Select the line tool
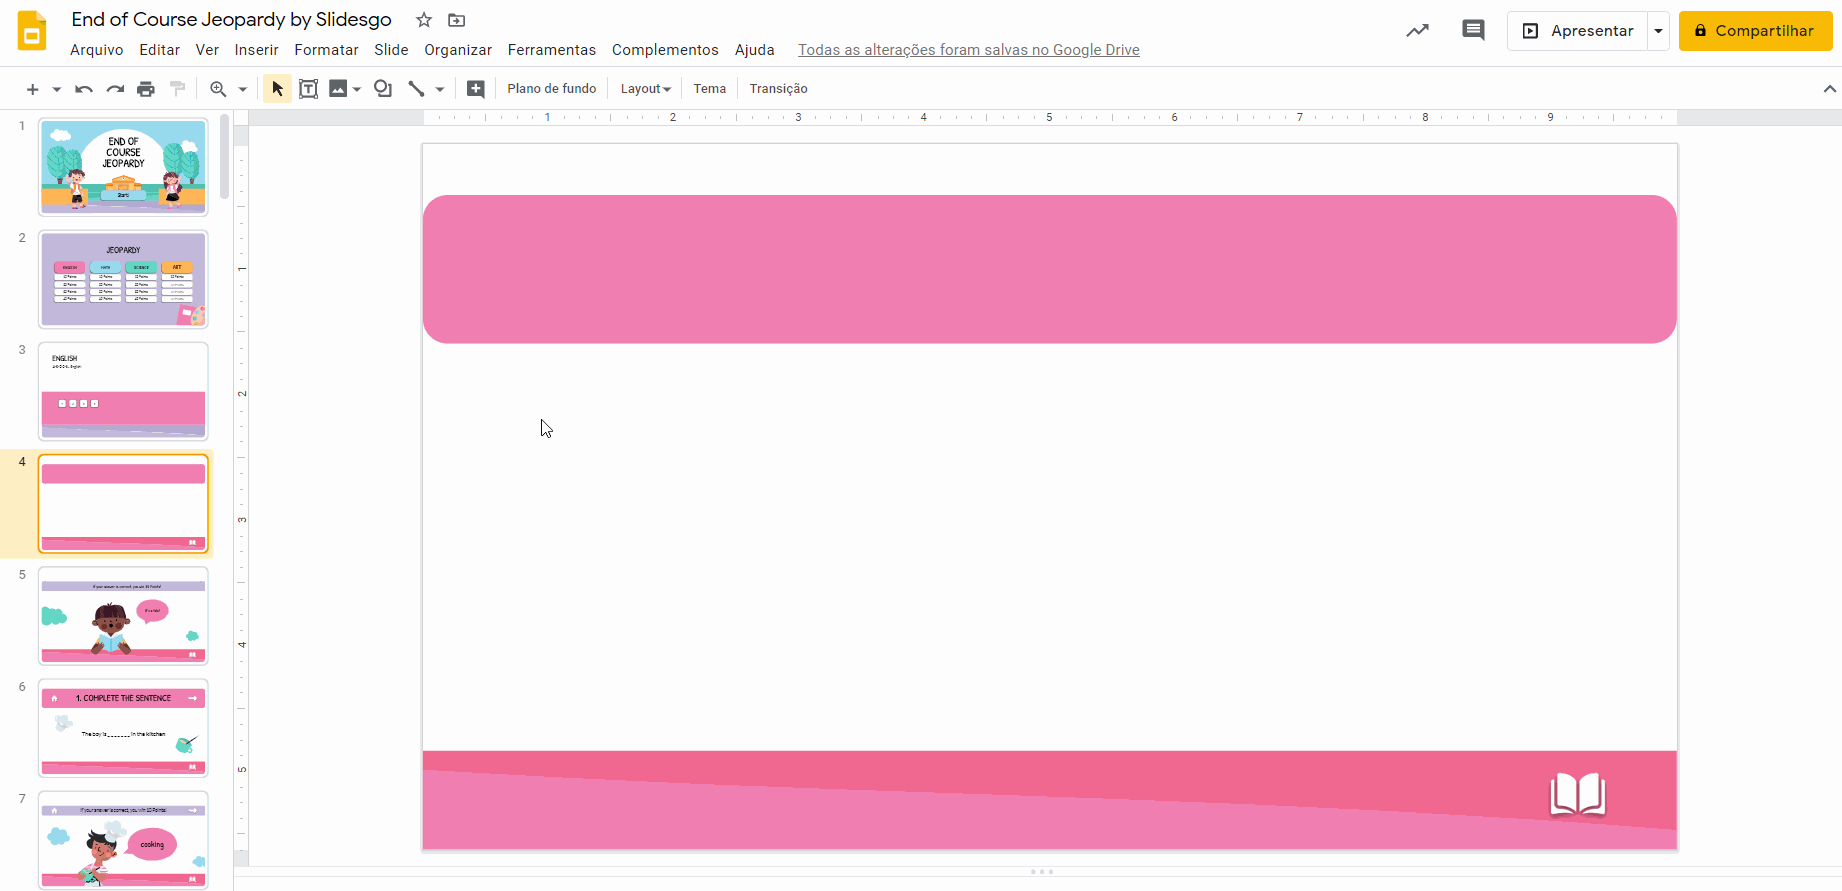The width and height of the screenshot is (1842, 891). [x=416, y=89]
